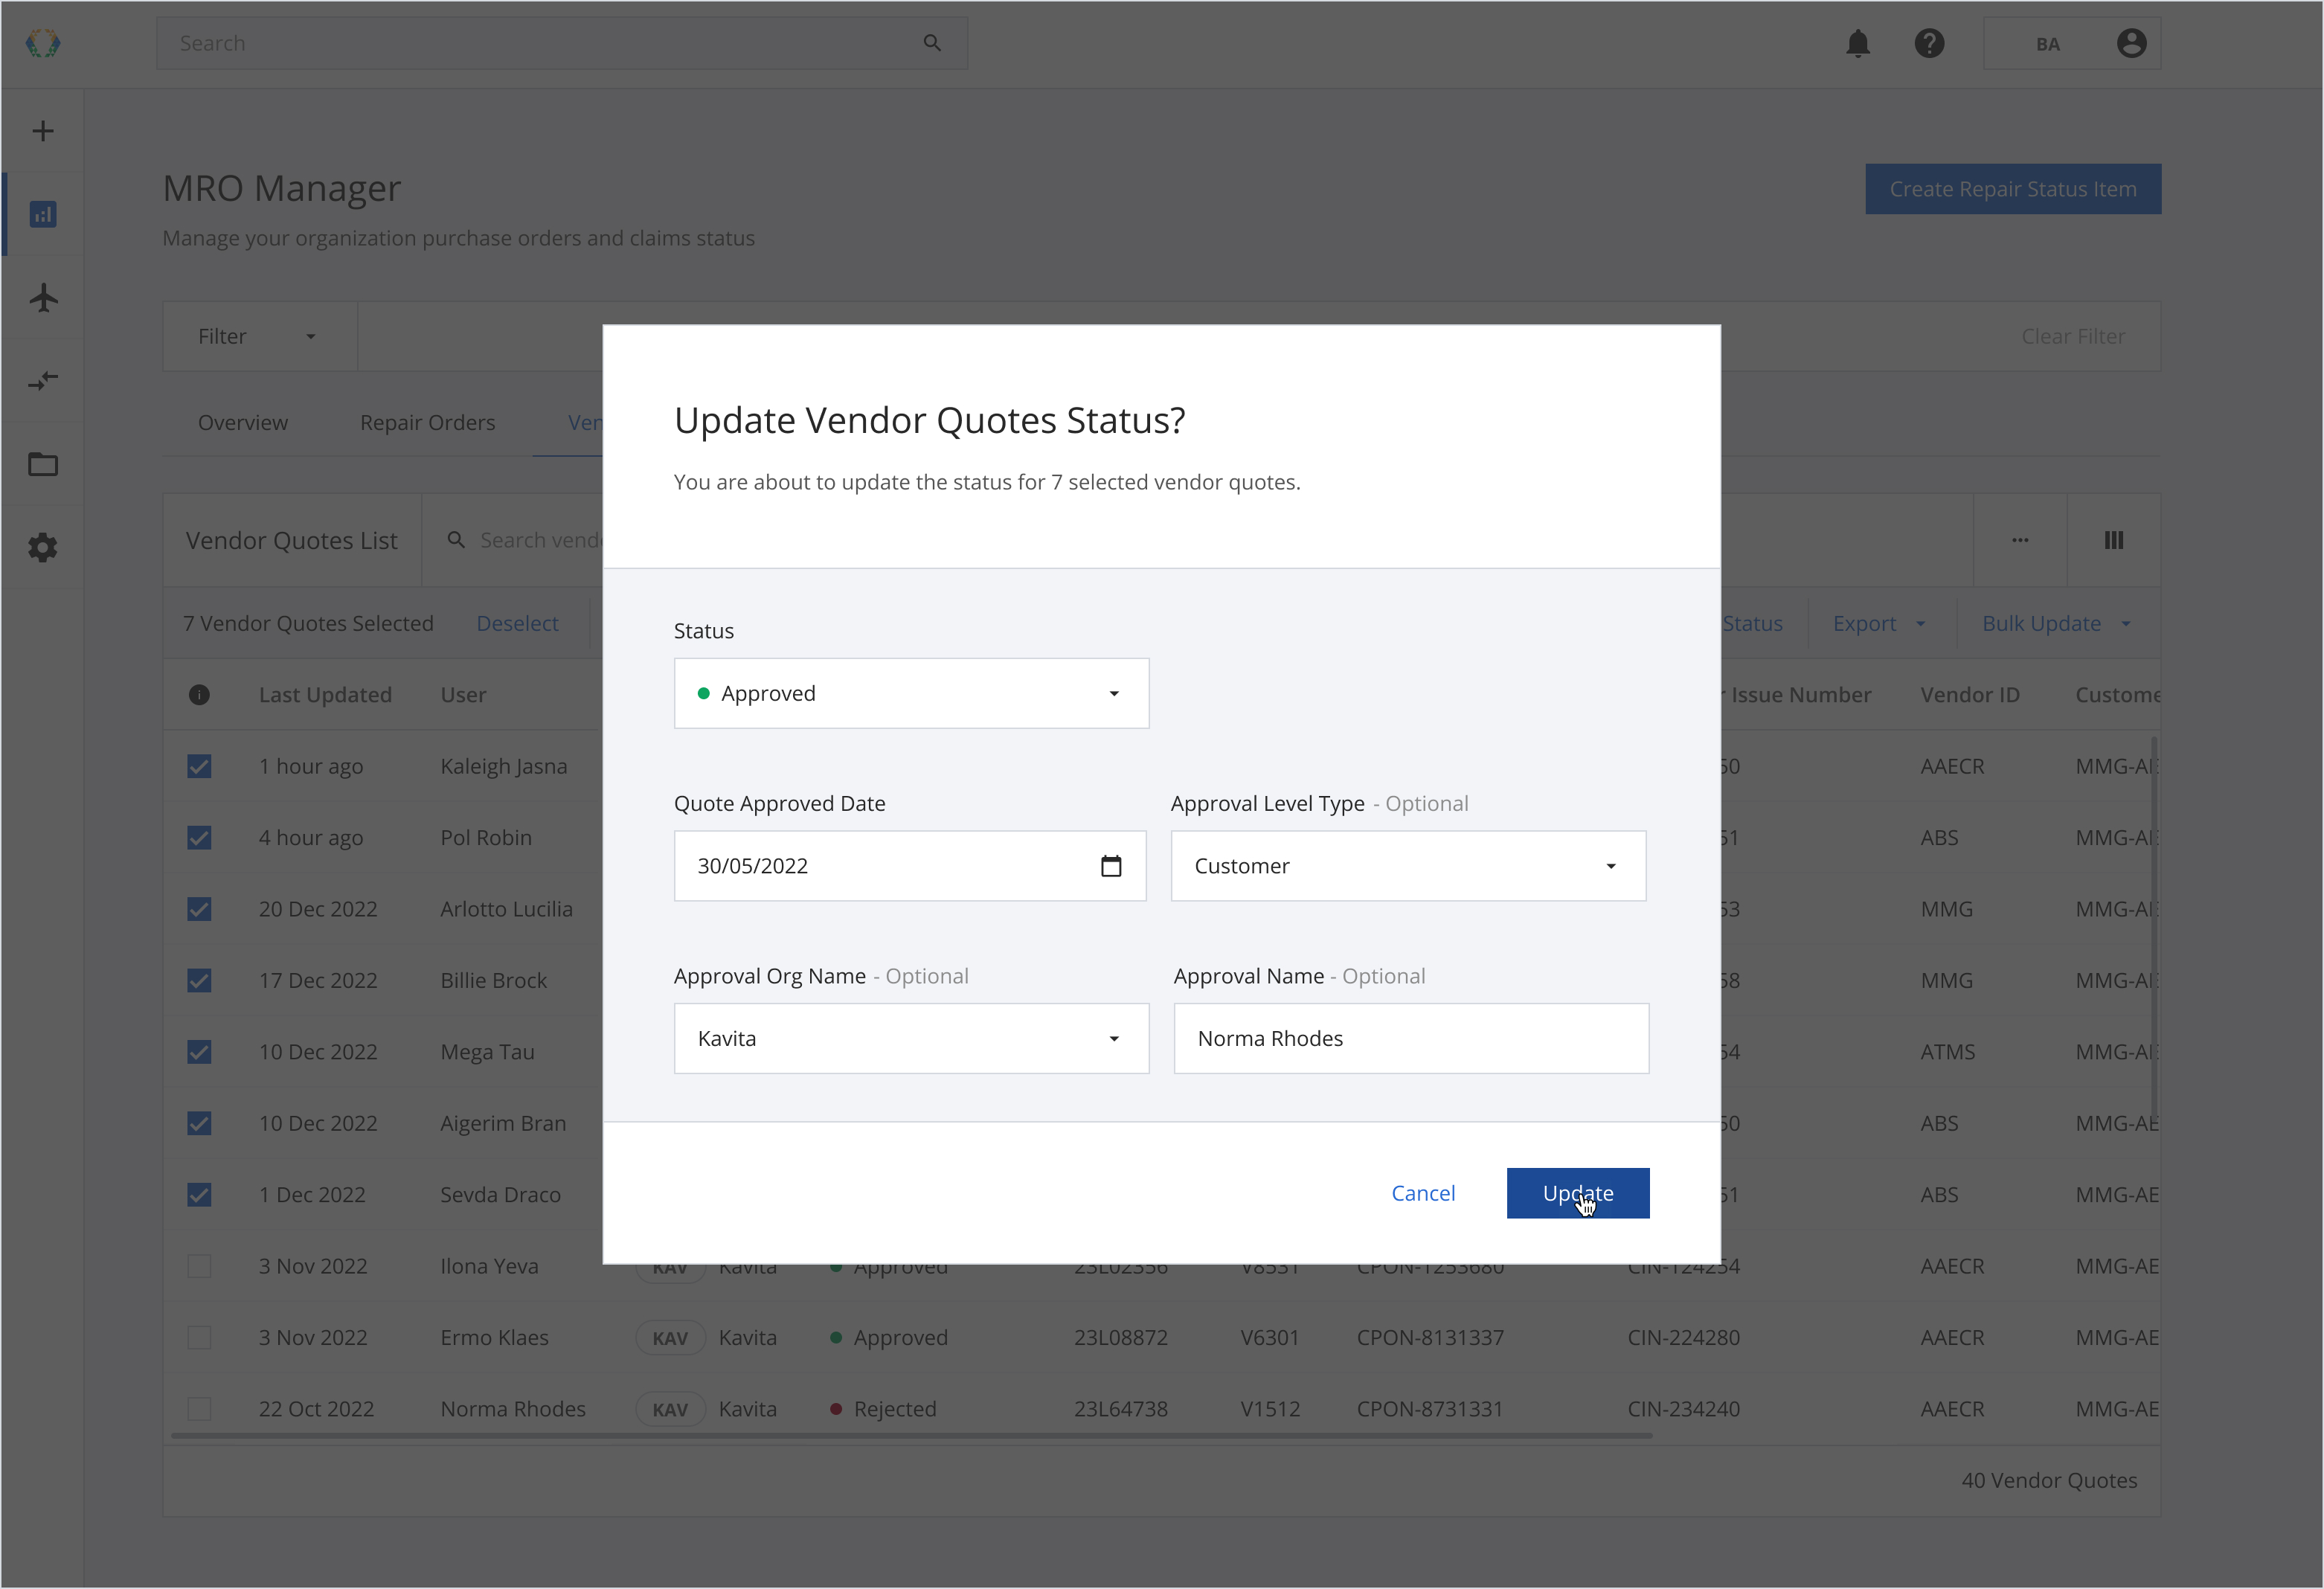Image resolution: width=2324 pixels, height=1589 pixels.
Task: Click the vendor search magnifier icon
Action: pos(456,540)
